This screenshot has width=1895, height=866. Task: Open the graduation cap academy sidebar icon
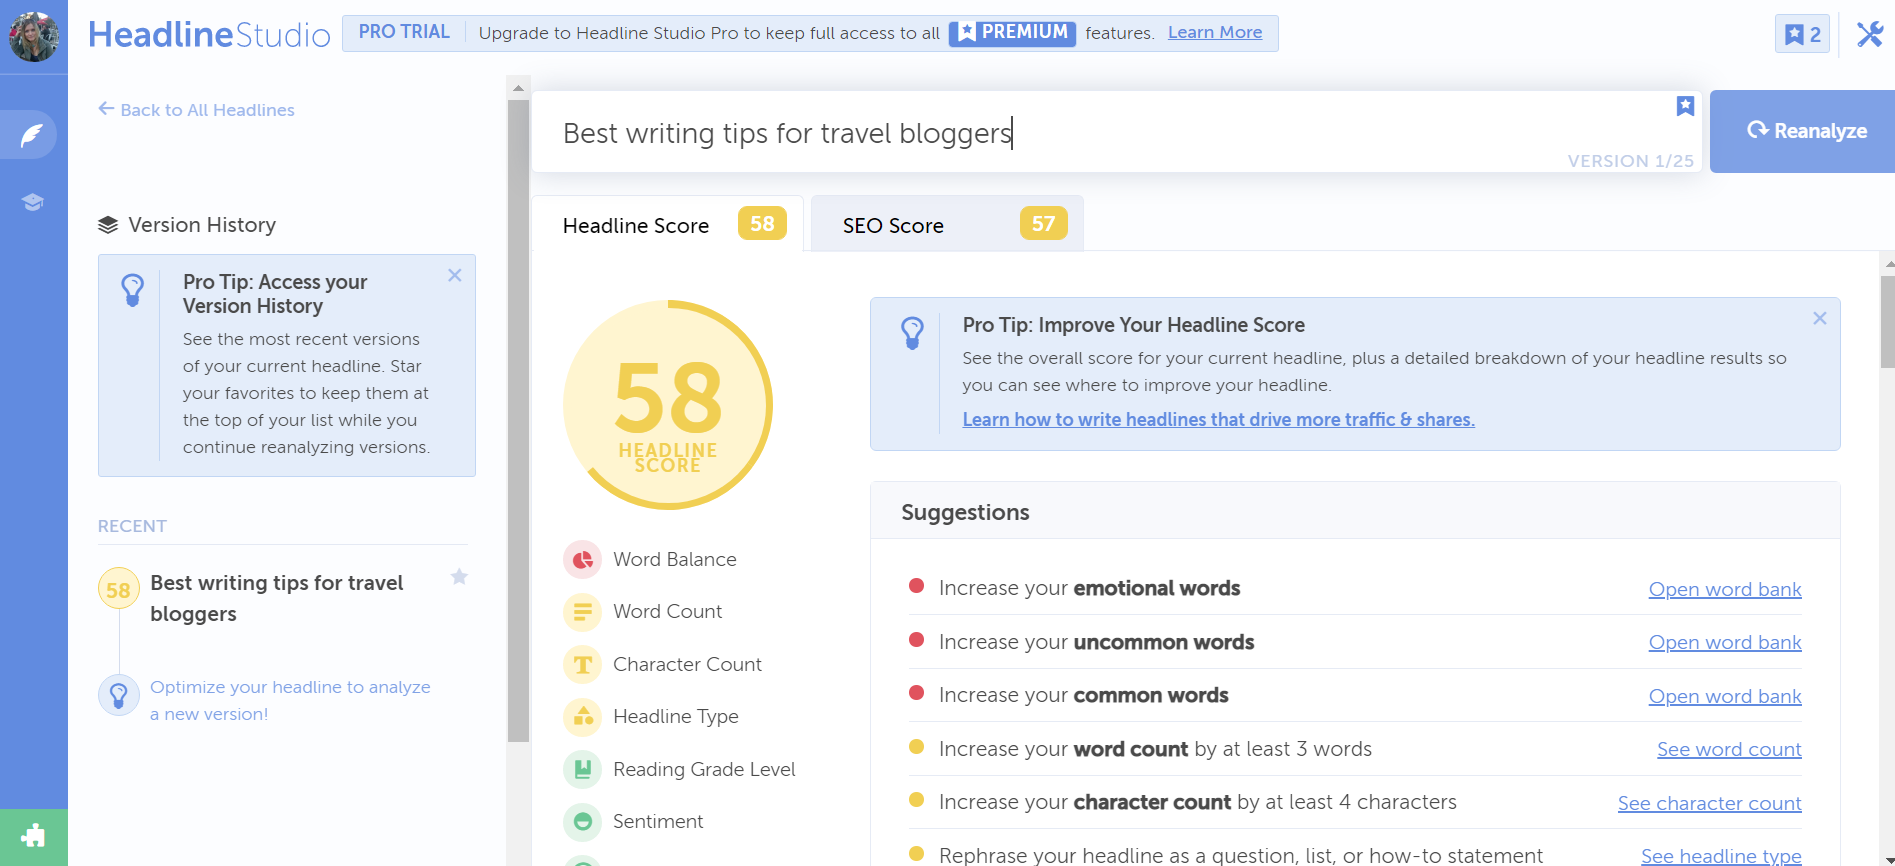32,202
